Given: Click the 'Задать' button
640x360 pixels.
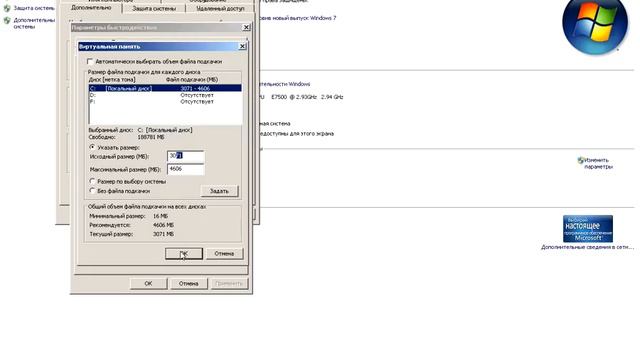Looking at the screenshot, I should (x=219, y=191).
